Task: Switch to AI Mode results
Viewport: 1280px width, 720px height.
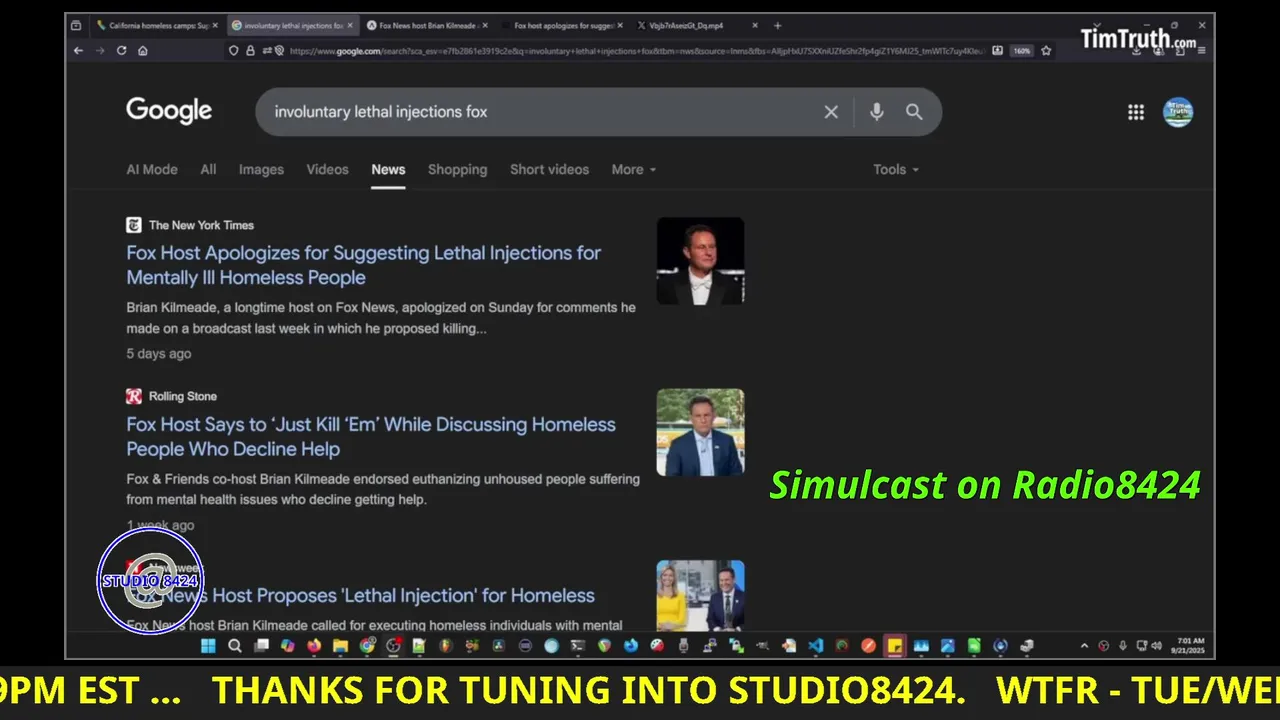Action: (x=152, y=169)
